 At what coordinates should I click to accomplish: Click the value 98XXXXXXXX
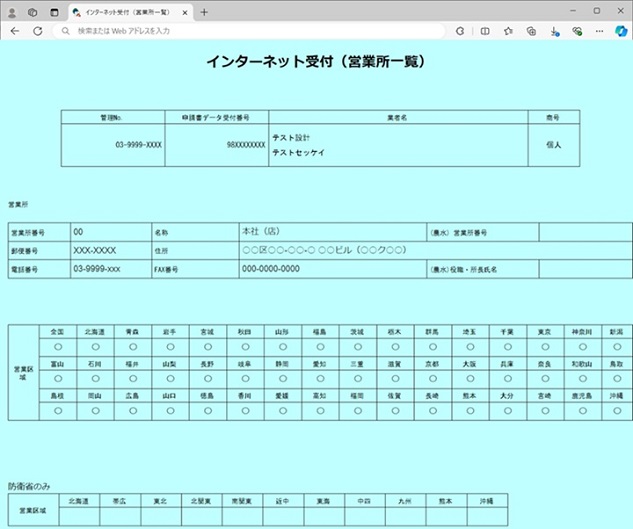coord(246,145)
